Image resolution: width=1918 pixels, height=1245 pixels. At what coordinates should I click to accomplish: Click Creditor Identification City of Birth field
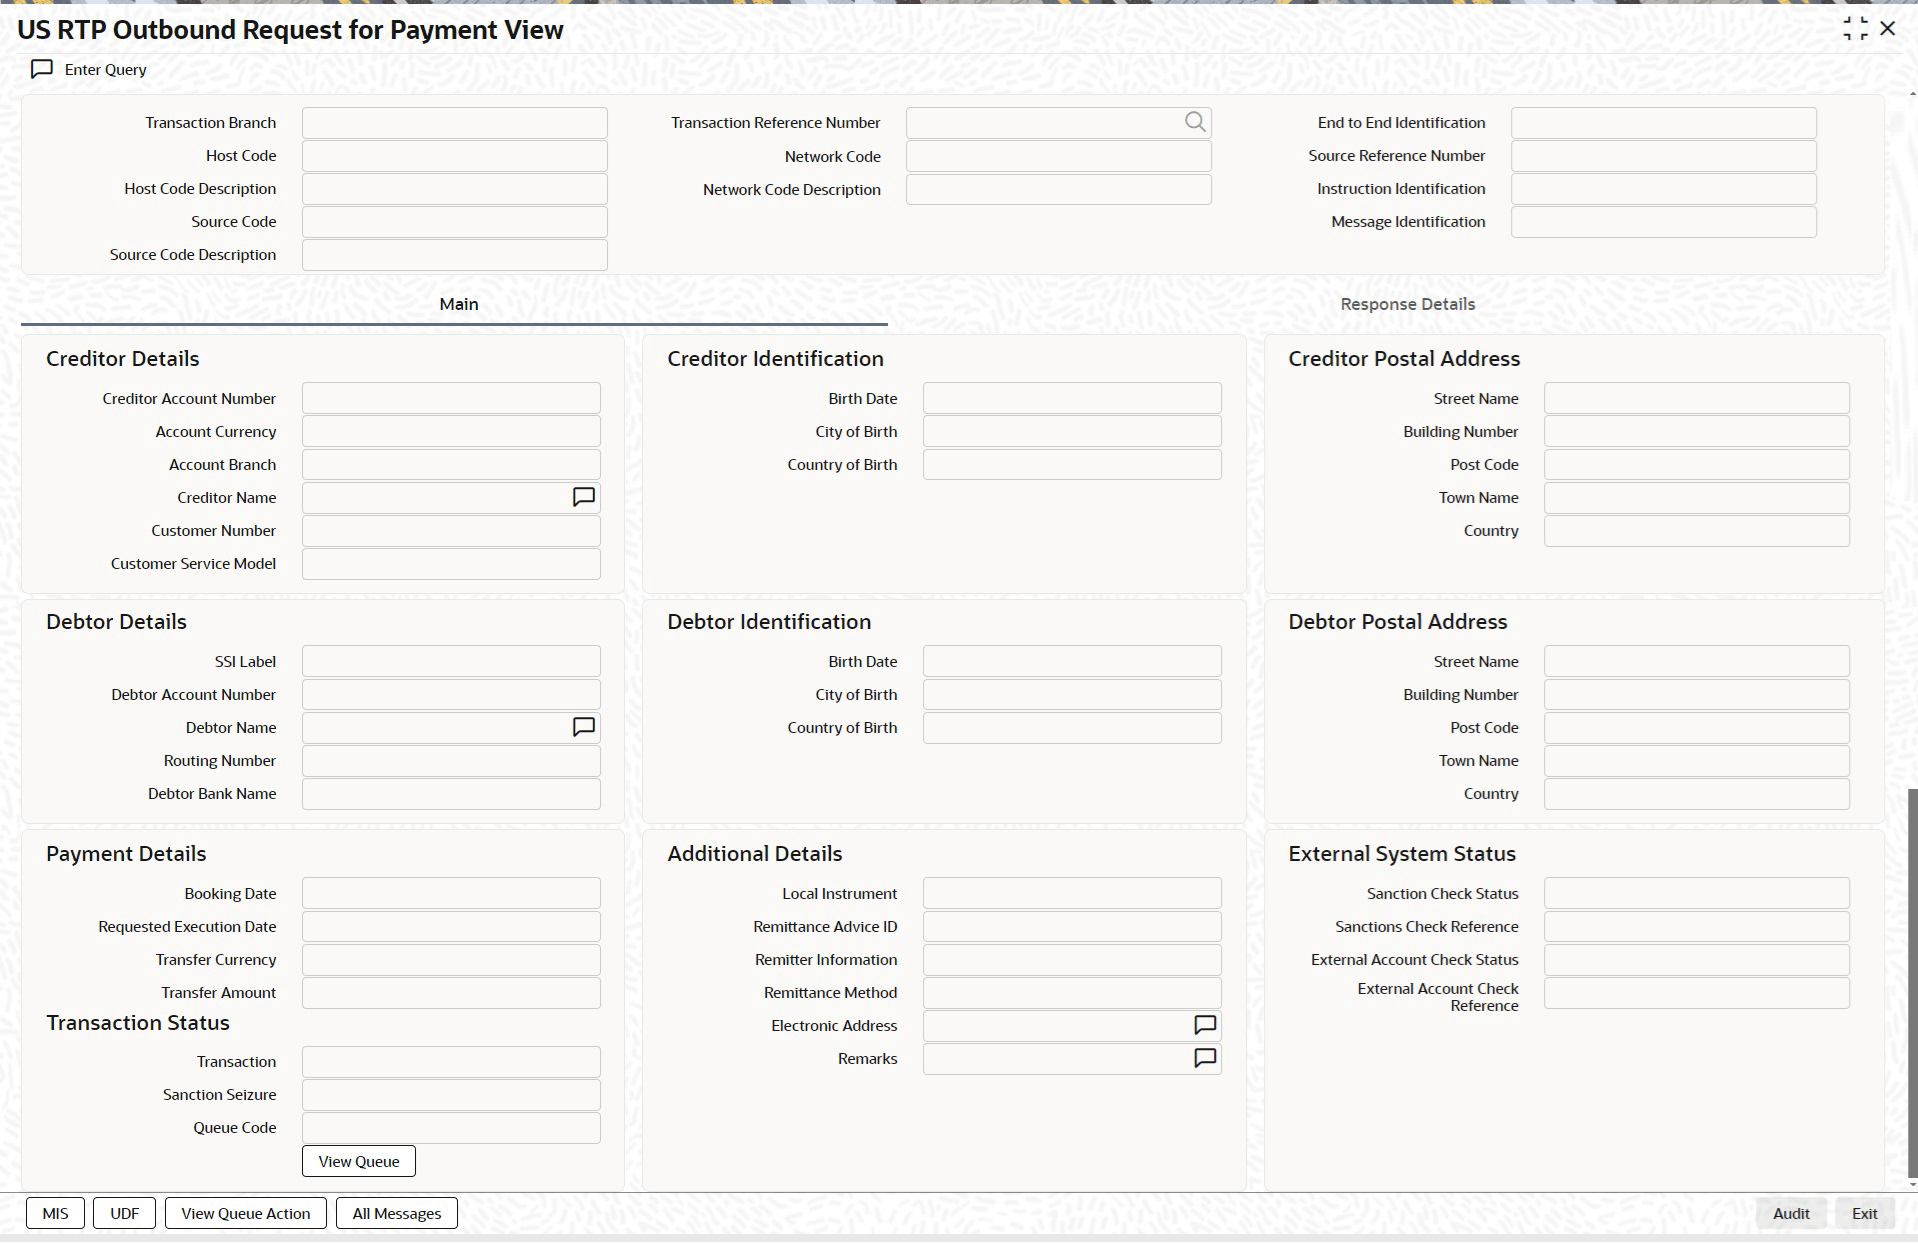[1072, 431]
